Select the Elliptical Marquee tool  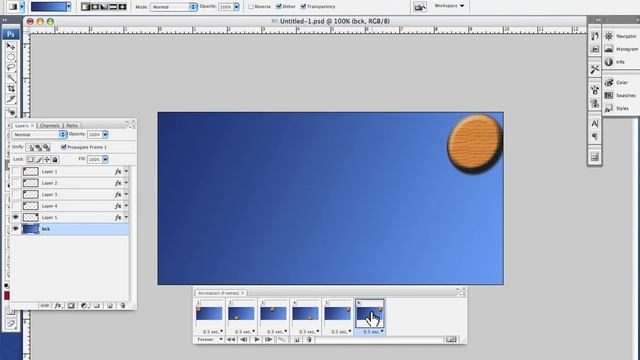[x=11, y=57]
